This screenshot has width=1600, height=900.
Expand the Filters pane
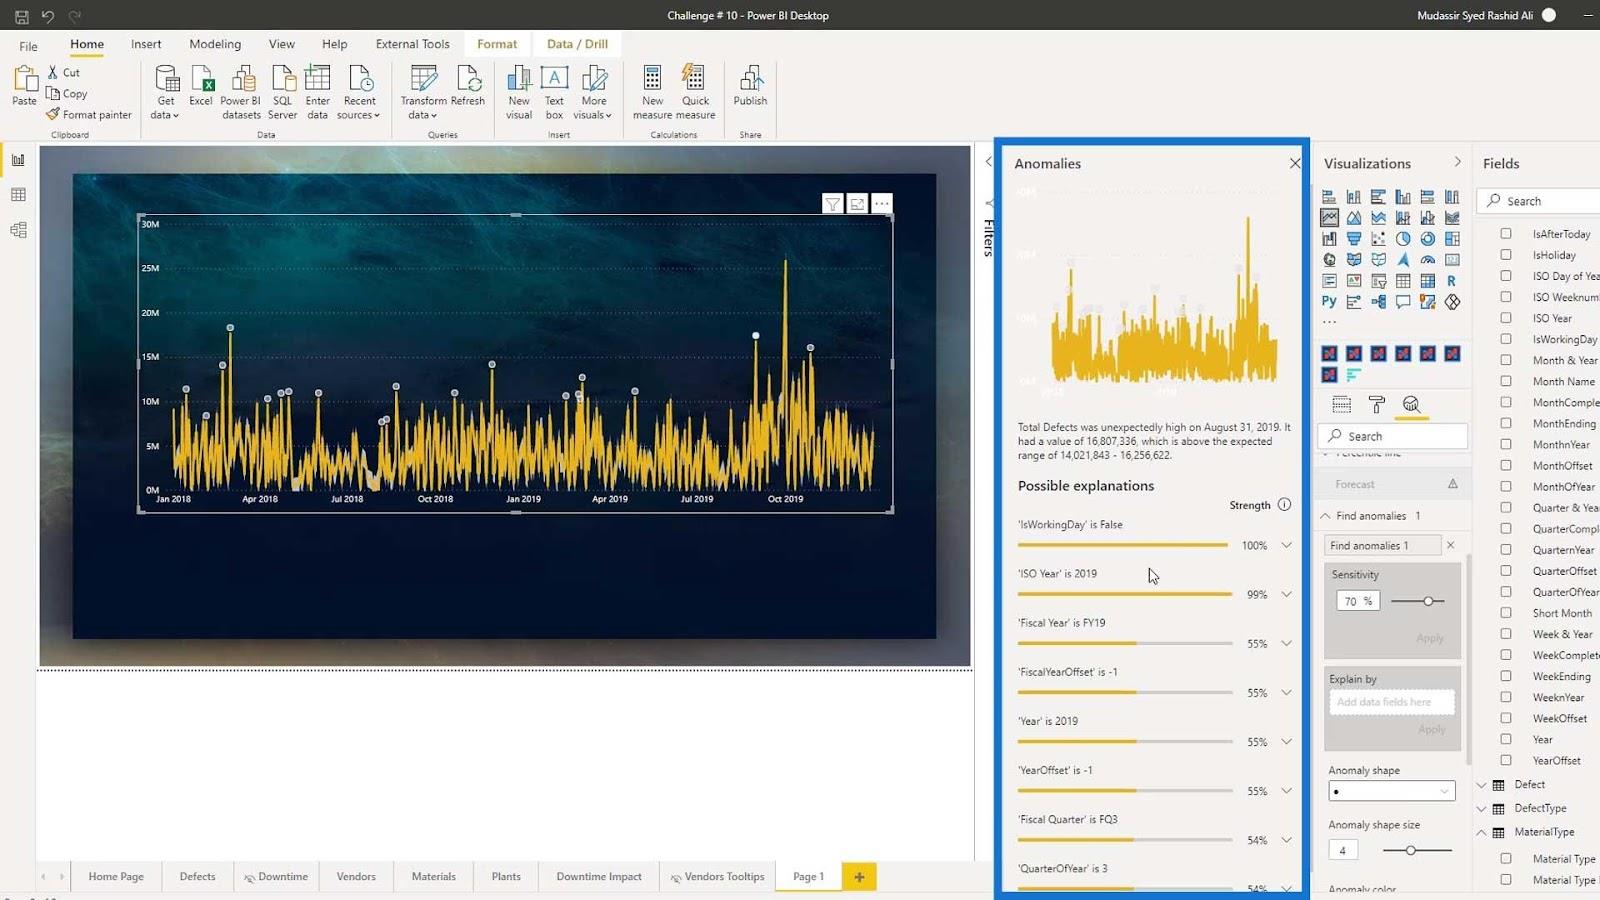[x=988, y=161]
